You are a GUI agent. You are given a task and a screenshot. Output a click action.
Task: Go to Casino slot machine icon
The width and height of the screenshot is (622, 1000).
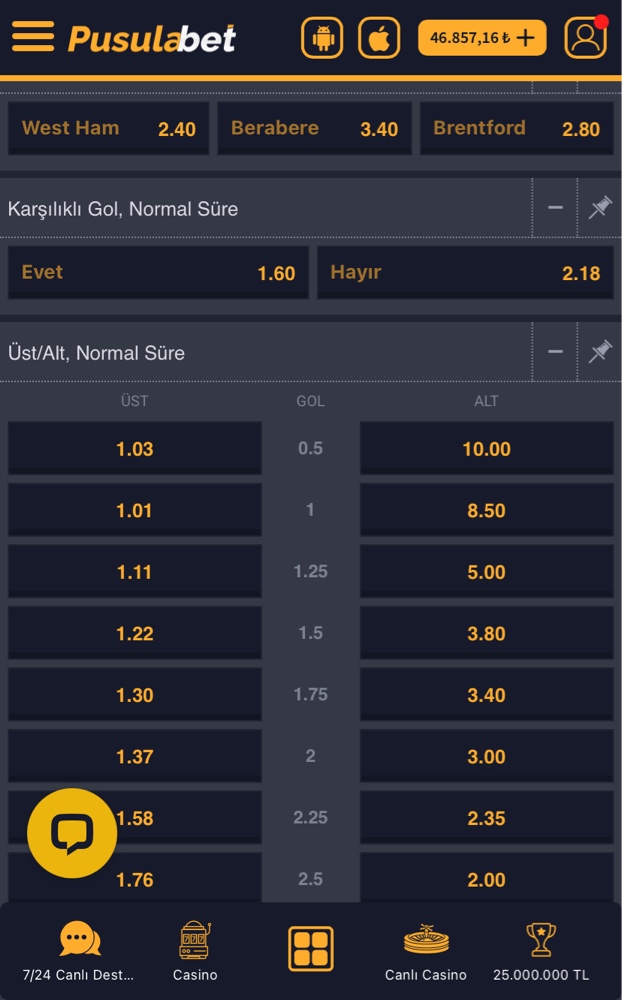point(195,948)
